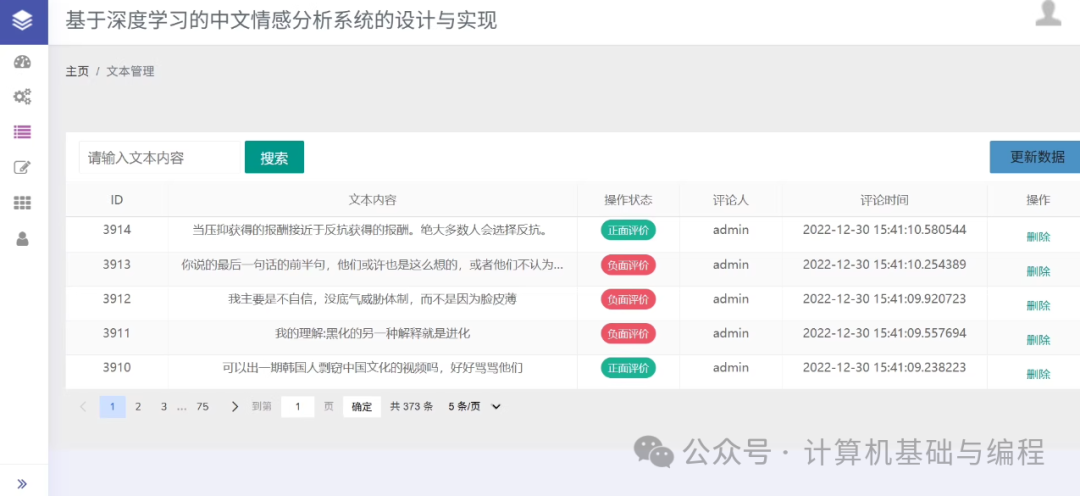Screen dimensions: 1080x496
Task: Go to page 2 in pagination
Action: tap(138, 407)
